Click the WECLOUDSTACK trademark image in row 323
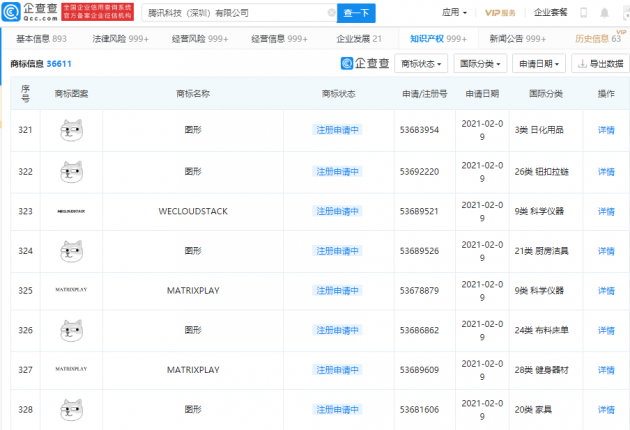This screenshot has width=630, height=430. 71,211
